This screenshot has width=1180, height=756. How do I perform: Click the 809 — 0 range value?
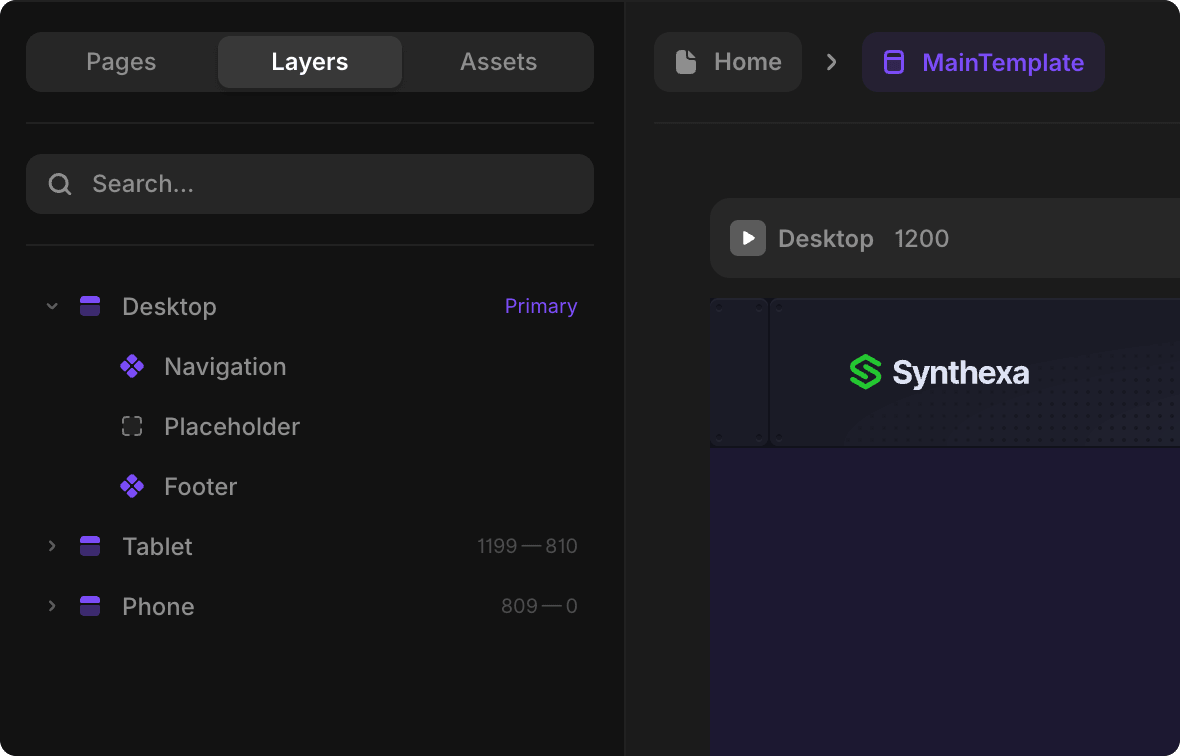540,606
